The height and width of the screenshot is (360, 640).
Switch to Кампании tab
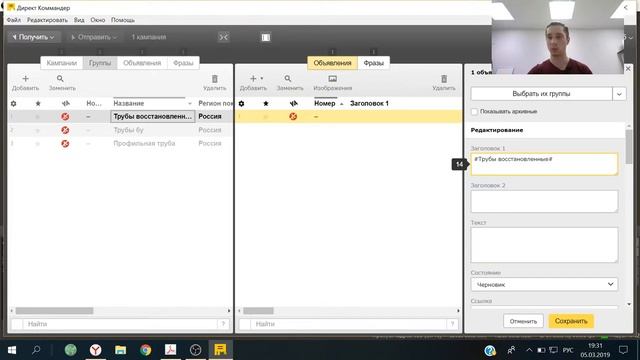tap(62, 63)
